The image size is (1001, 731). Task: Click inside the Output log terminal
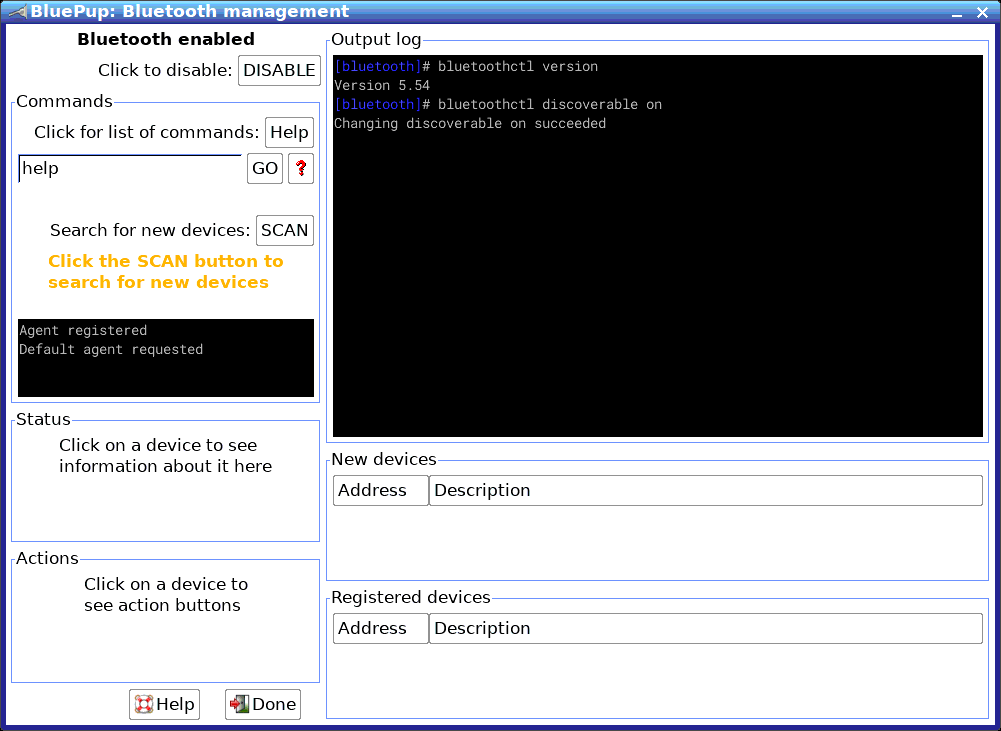click(x=658, y=246)
